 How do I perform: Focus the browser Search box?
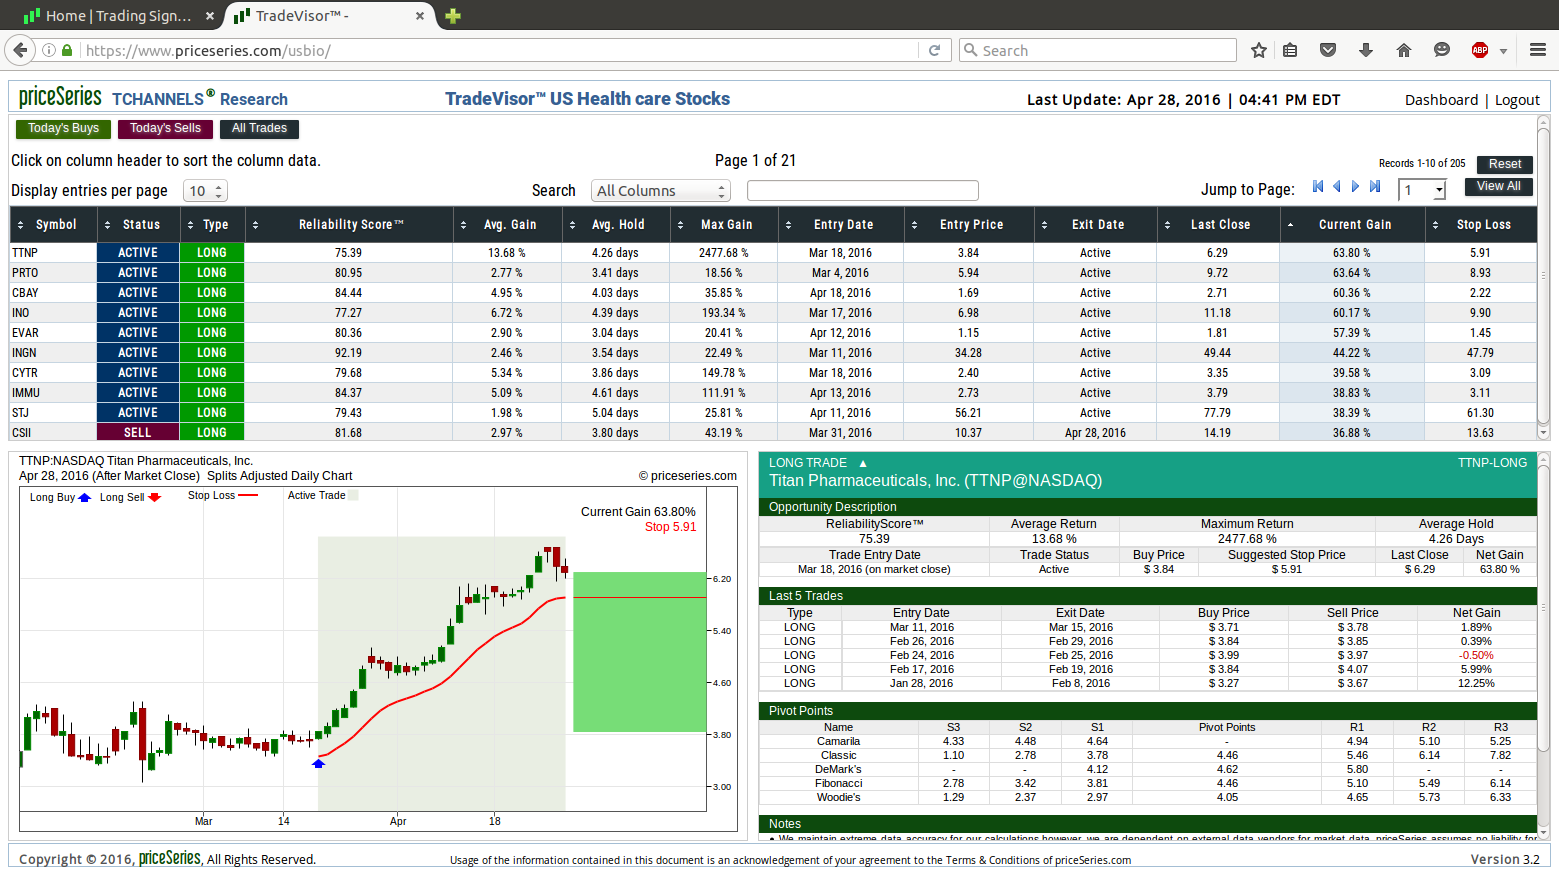click(1097, 50)
